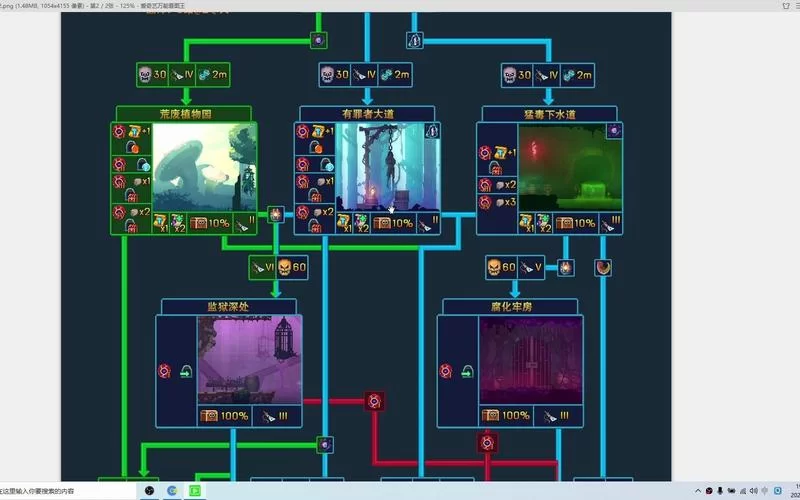800x500 pixels.
Task: Click the boss cell icon in 监狱深处
Action: pos(164,371)
